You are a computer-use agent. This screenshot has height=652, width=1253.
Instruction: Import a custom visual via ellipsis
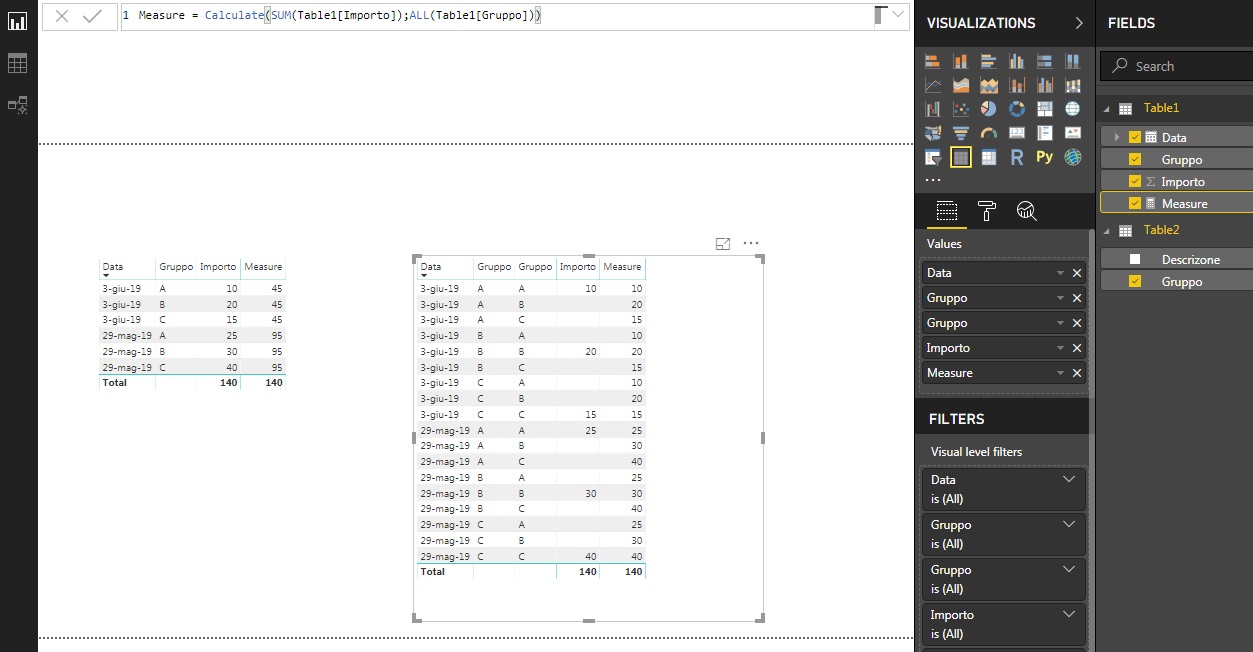pyautogui.click(x=933, y=180)
